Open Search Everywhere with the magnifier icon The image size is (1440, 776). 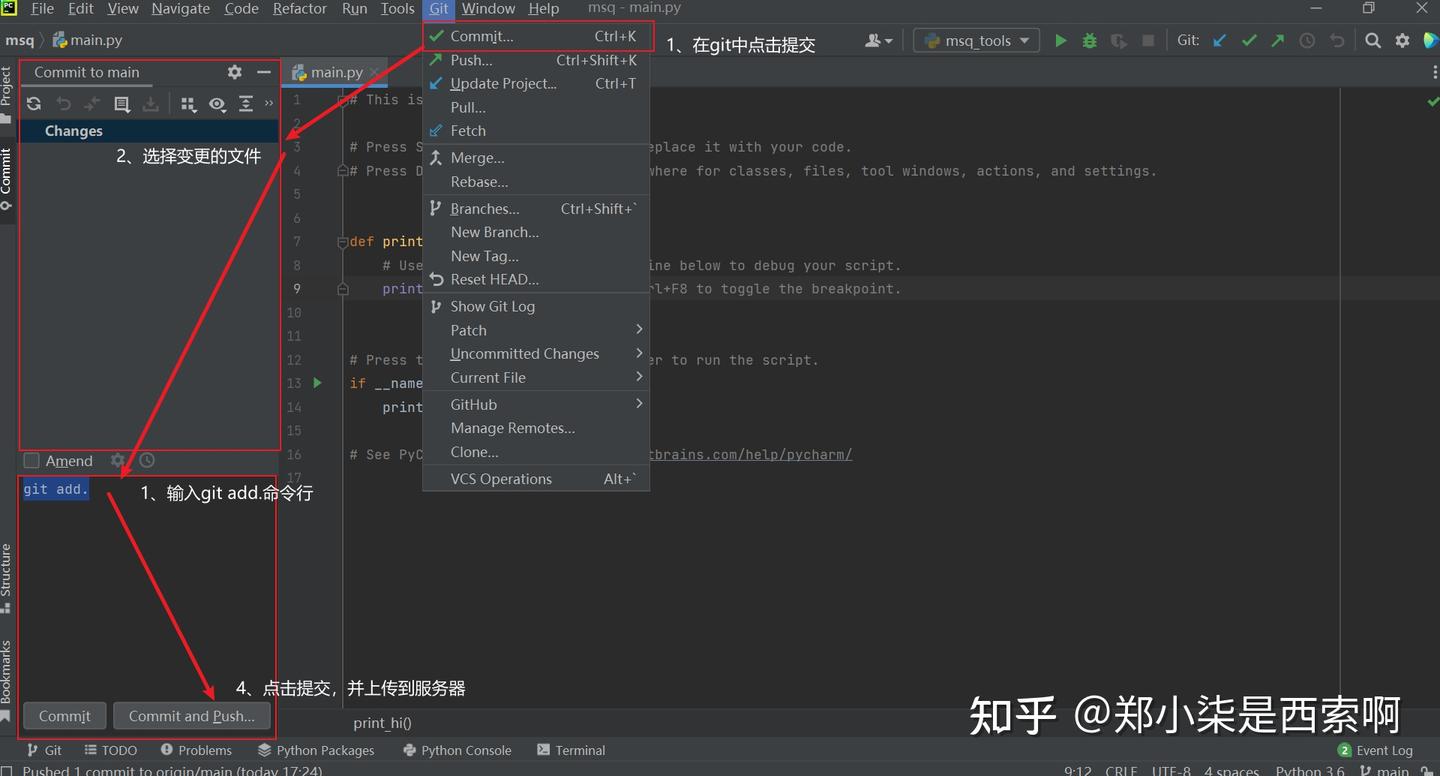click(x=1372, y=41)
